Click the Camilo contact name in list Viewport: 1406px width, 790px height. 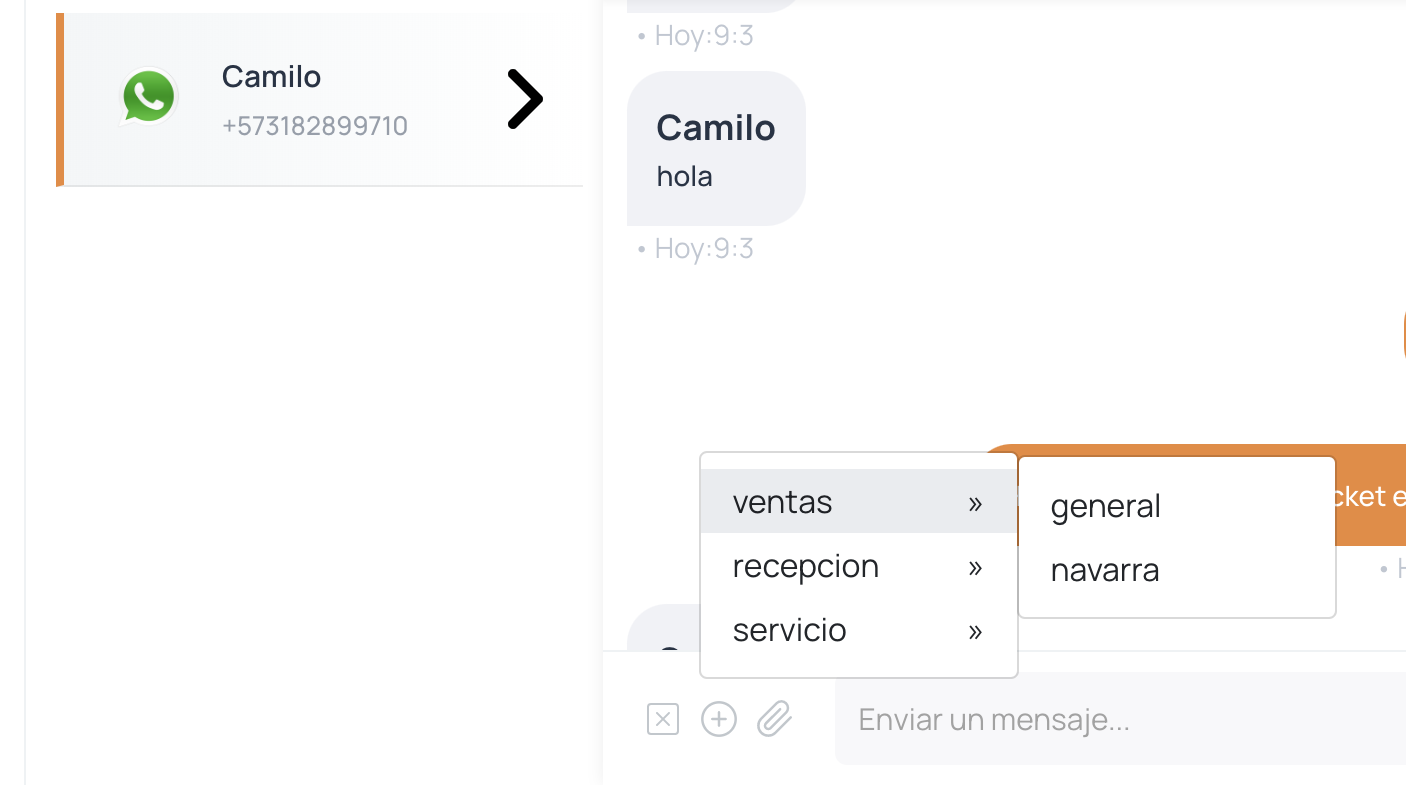(x=271, y=76)
